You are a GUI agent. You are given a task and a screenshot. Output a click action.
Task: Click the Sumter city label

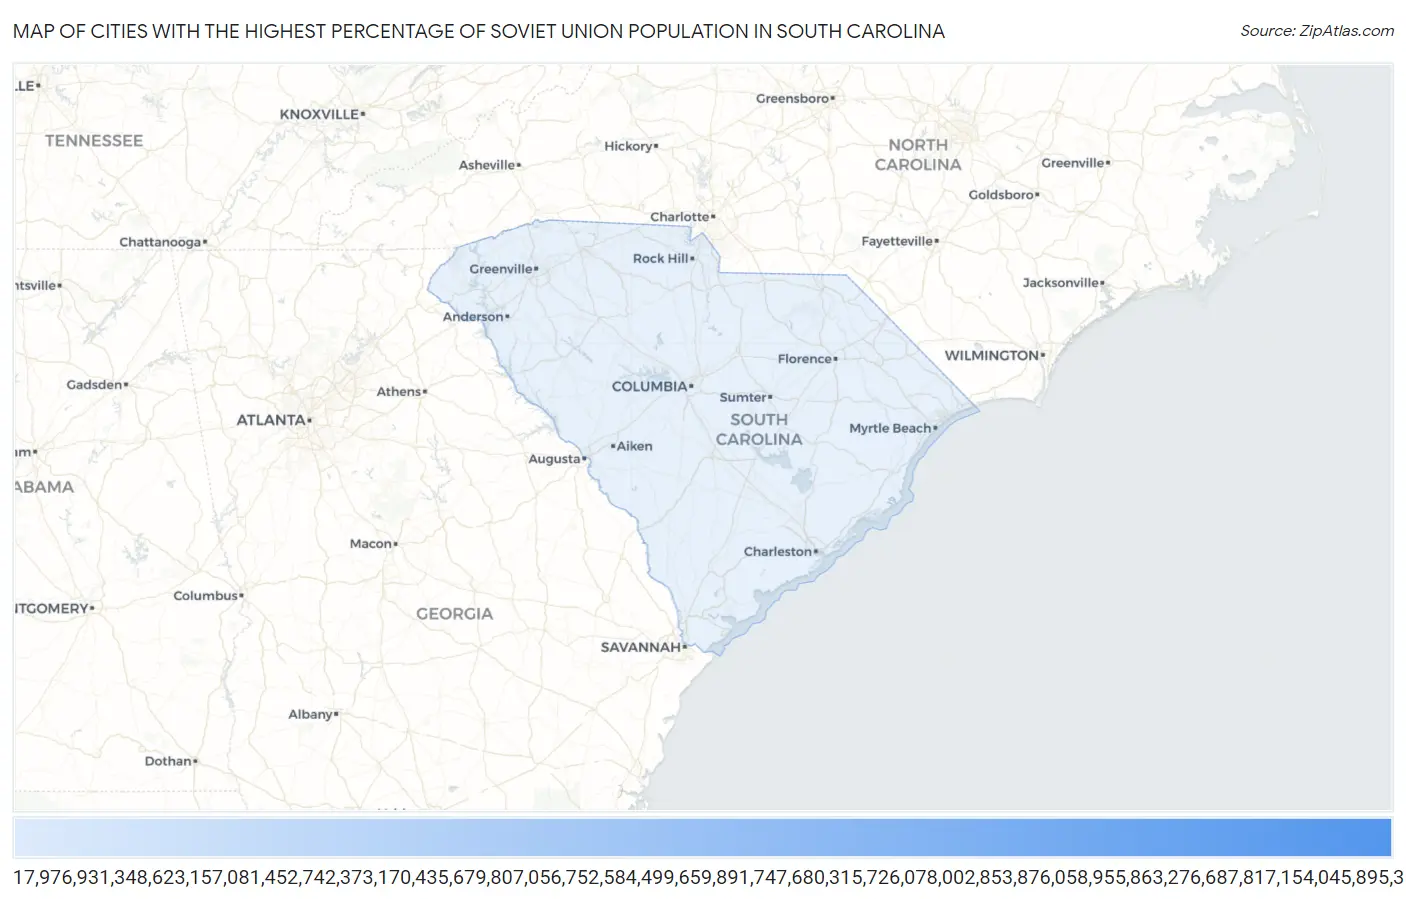pos(743,397)
